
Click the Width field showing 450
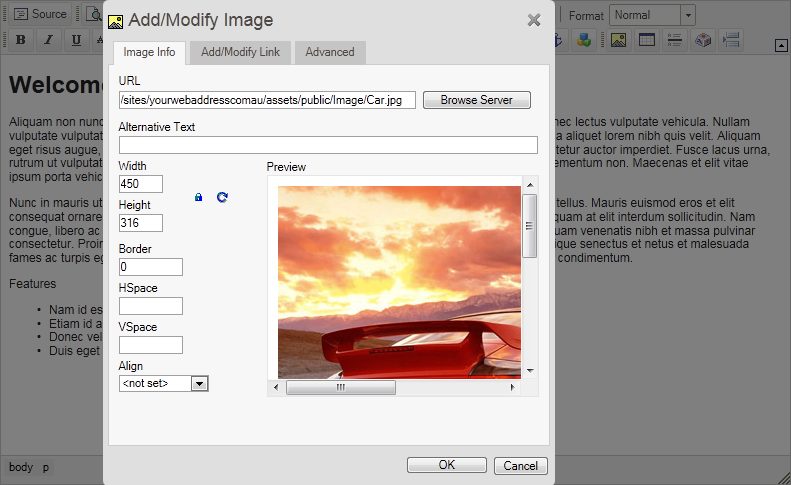141,184
